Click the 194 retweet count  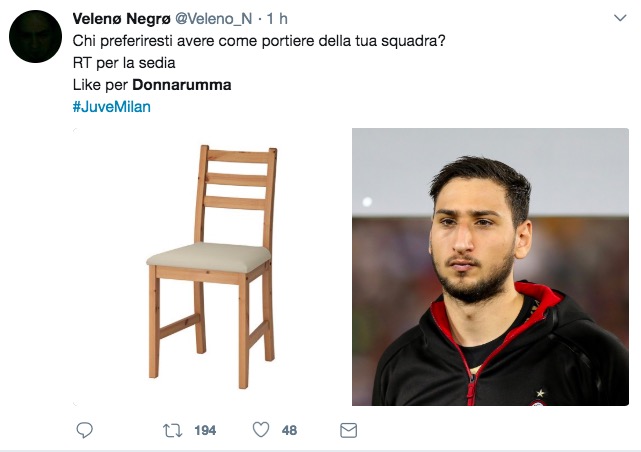(205, 430)
